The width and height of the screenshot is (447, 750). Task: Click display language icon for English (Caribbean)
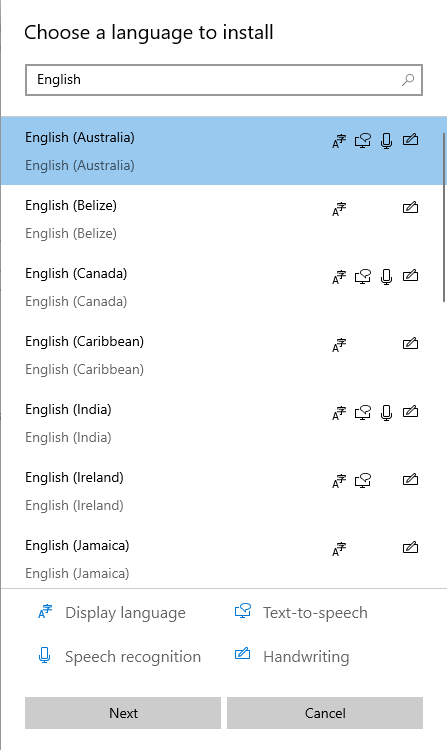click(x=339, y=345)
